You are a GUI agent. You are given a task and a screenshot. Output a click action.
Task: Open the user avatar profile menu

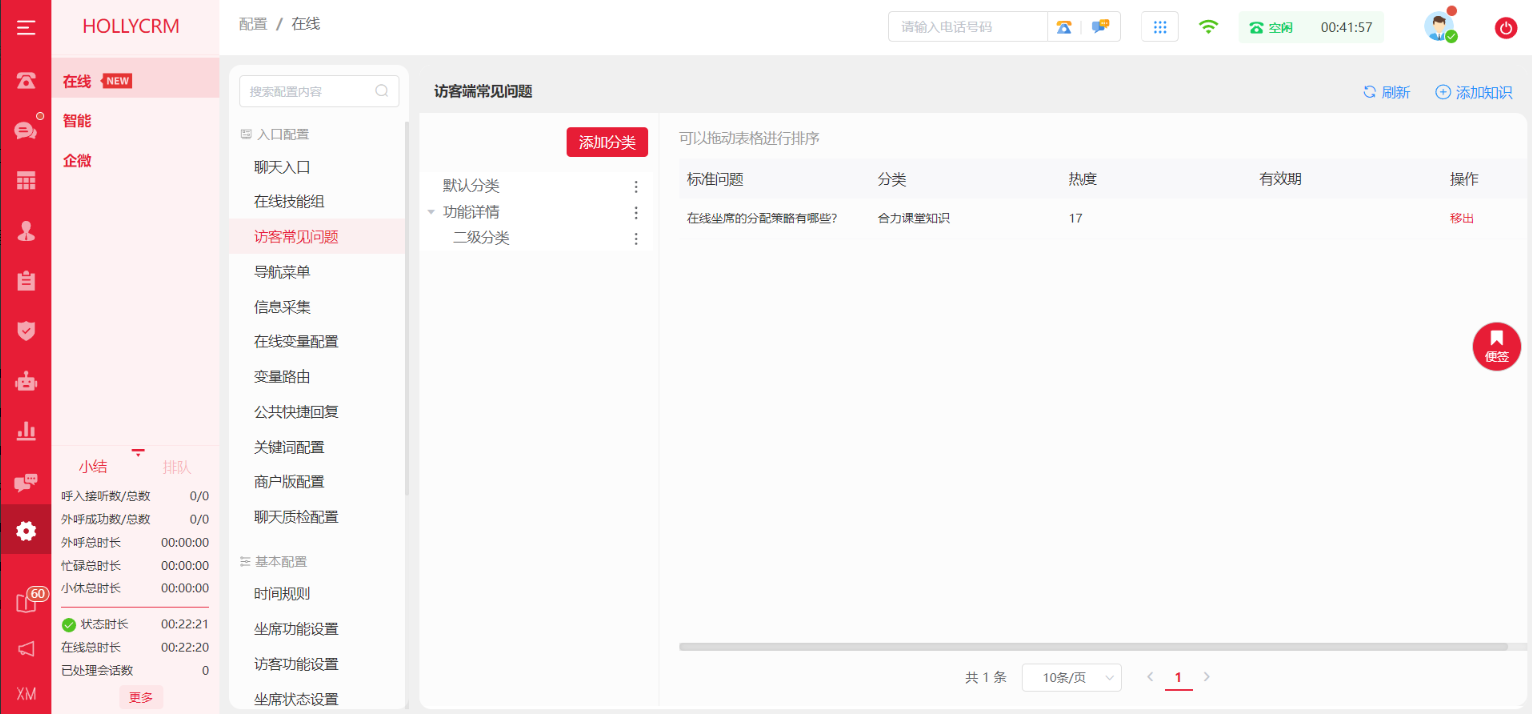pos(1440,27)
